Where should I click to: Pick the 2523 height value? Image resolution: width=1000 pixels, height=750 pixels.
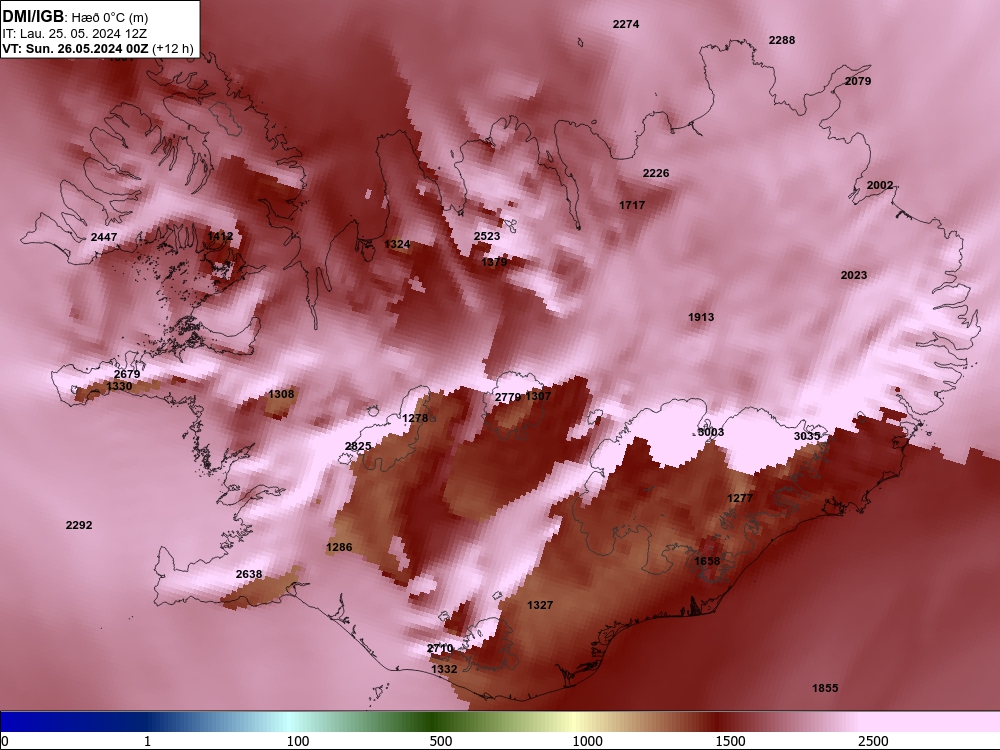(x=487, y=237)
